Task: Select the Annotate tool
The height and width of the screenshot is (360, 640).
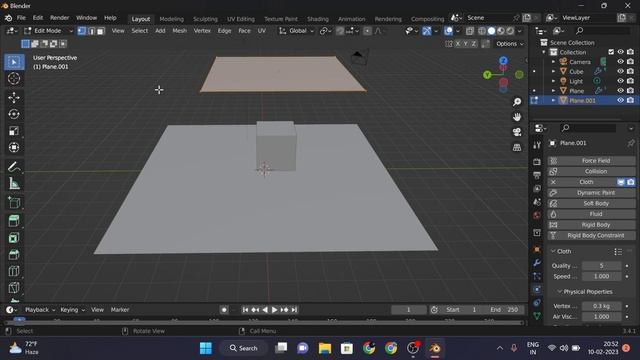Action: coord(14,167)
